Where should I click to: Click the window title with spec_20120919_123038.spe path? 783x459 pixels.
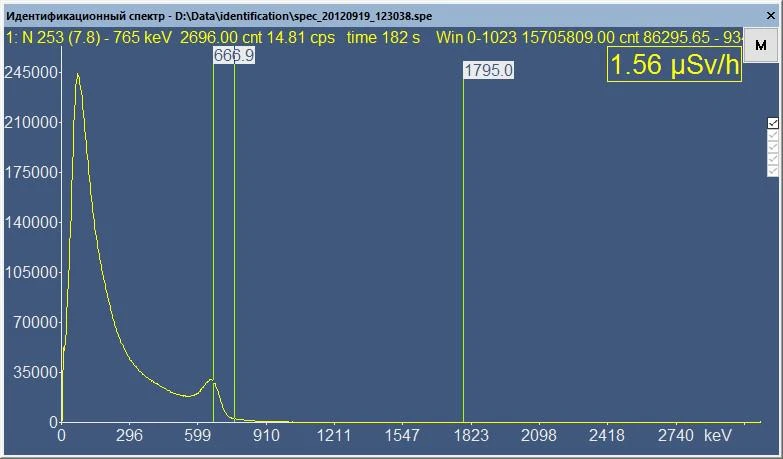coord(219,16)
